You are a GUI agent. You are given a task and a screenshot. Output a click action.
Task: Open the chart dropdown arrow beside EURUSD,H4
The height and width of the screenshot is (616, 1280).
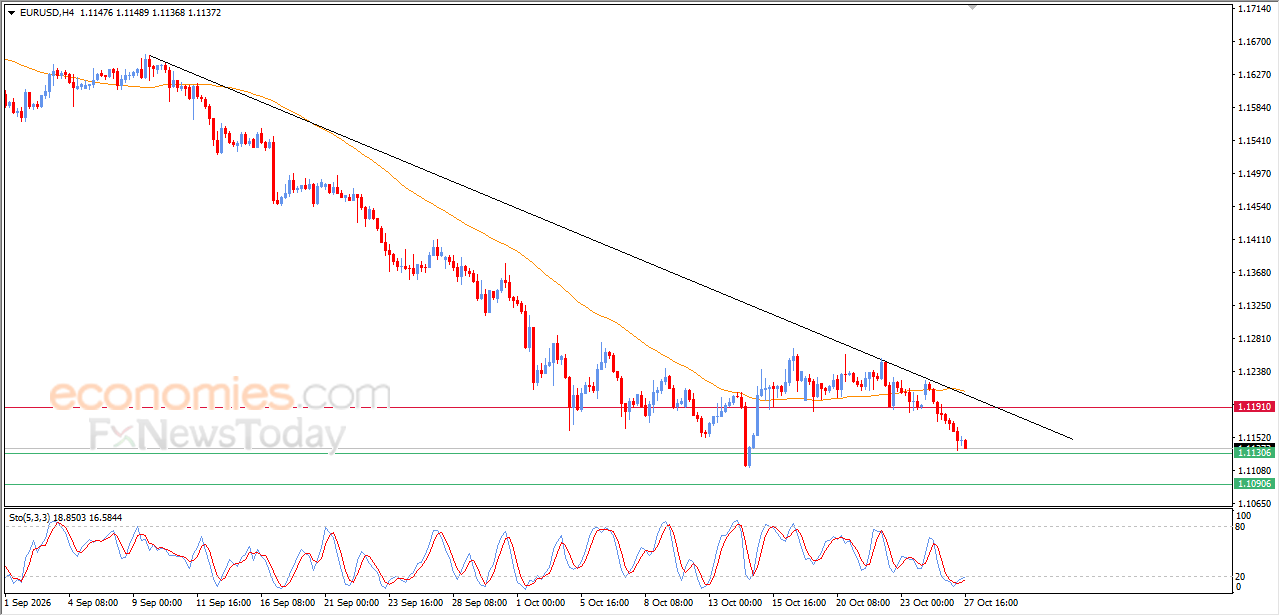(11, 13)
